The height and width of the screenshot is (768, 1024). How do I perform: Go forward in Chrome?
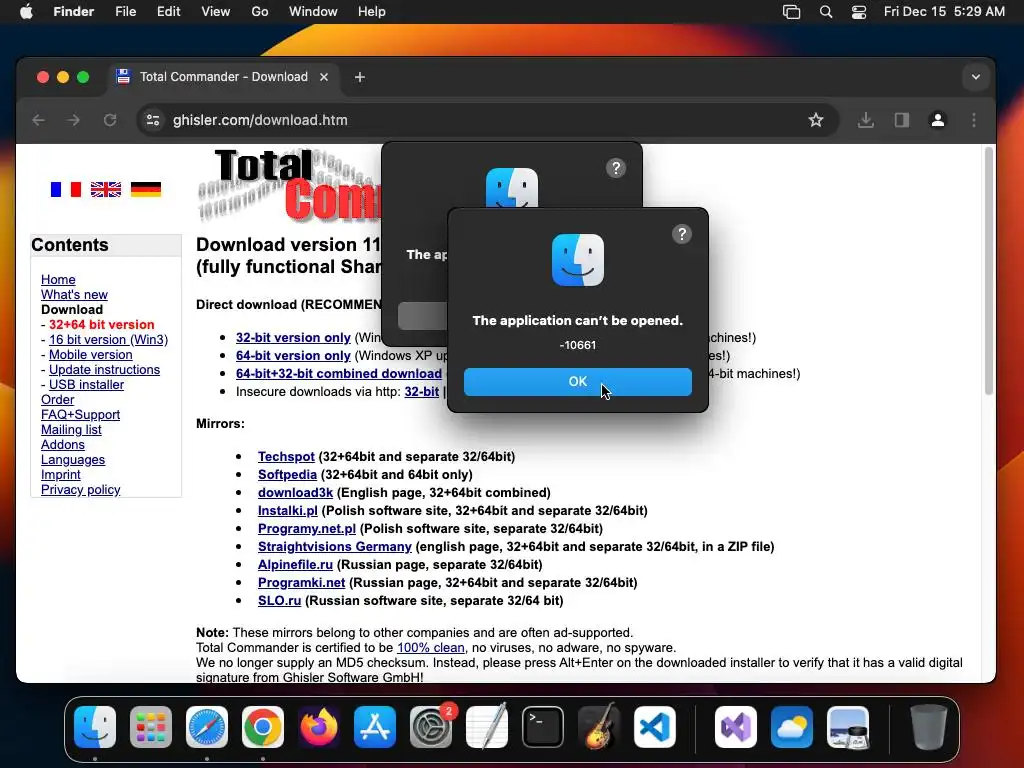(74, 120)
